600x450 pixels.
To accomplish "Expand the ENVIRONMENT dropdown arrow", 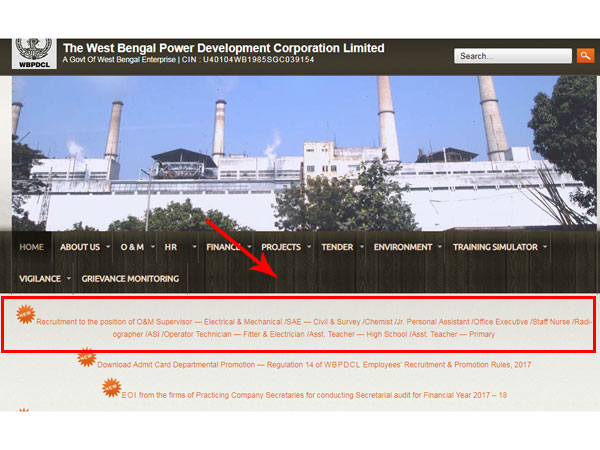I will [440, 247].
